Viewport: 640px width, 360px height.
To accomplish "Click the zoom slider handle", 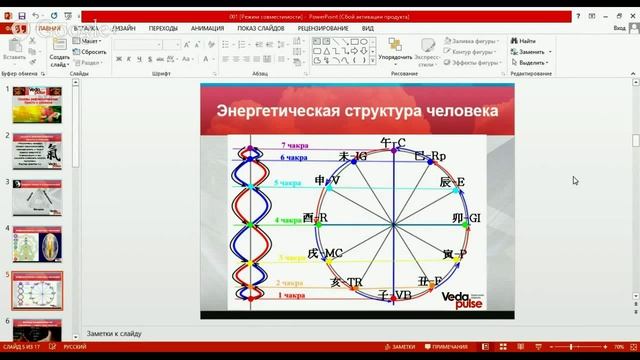I will click(x=571, y=347).
